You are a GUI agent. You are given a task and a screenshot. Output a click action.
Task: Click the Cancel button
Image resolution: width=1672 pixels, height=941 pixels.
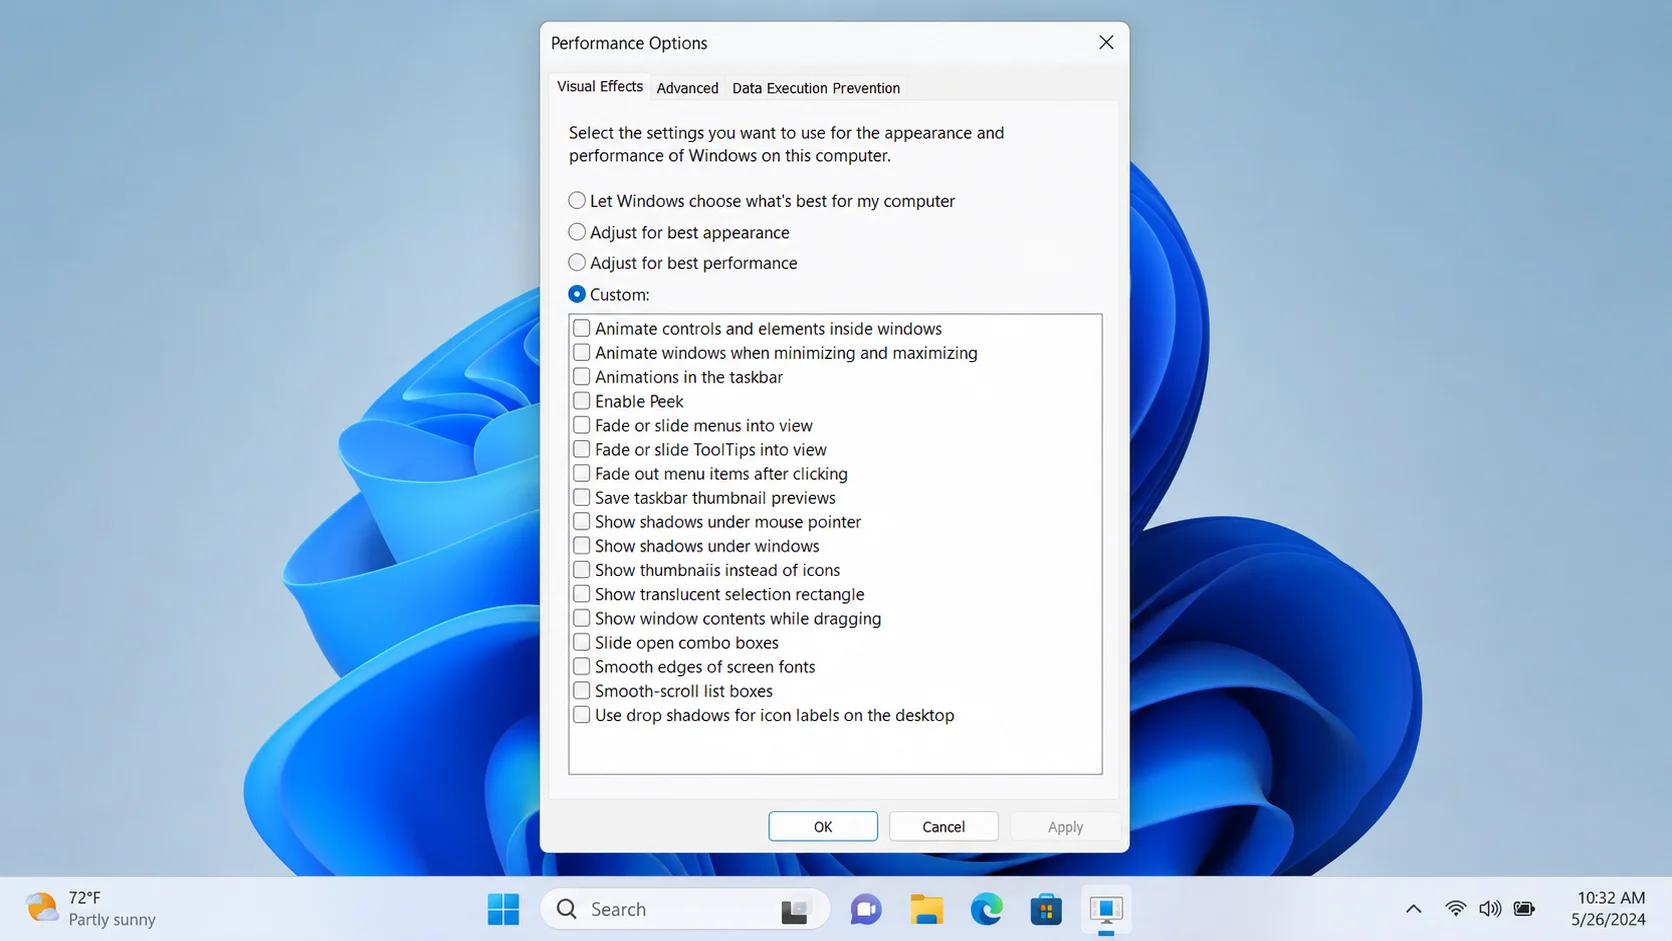pyautogui.click(x=943, y=826)
